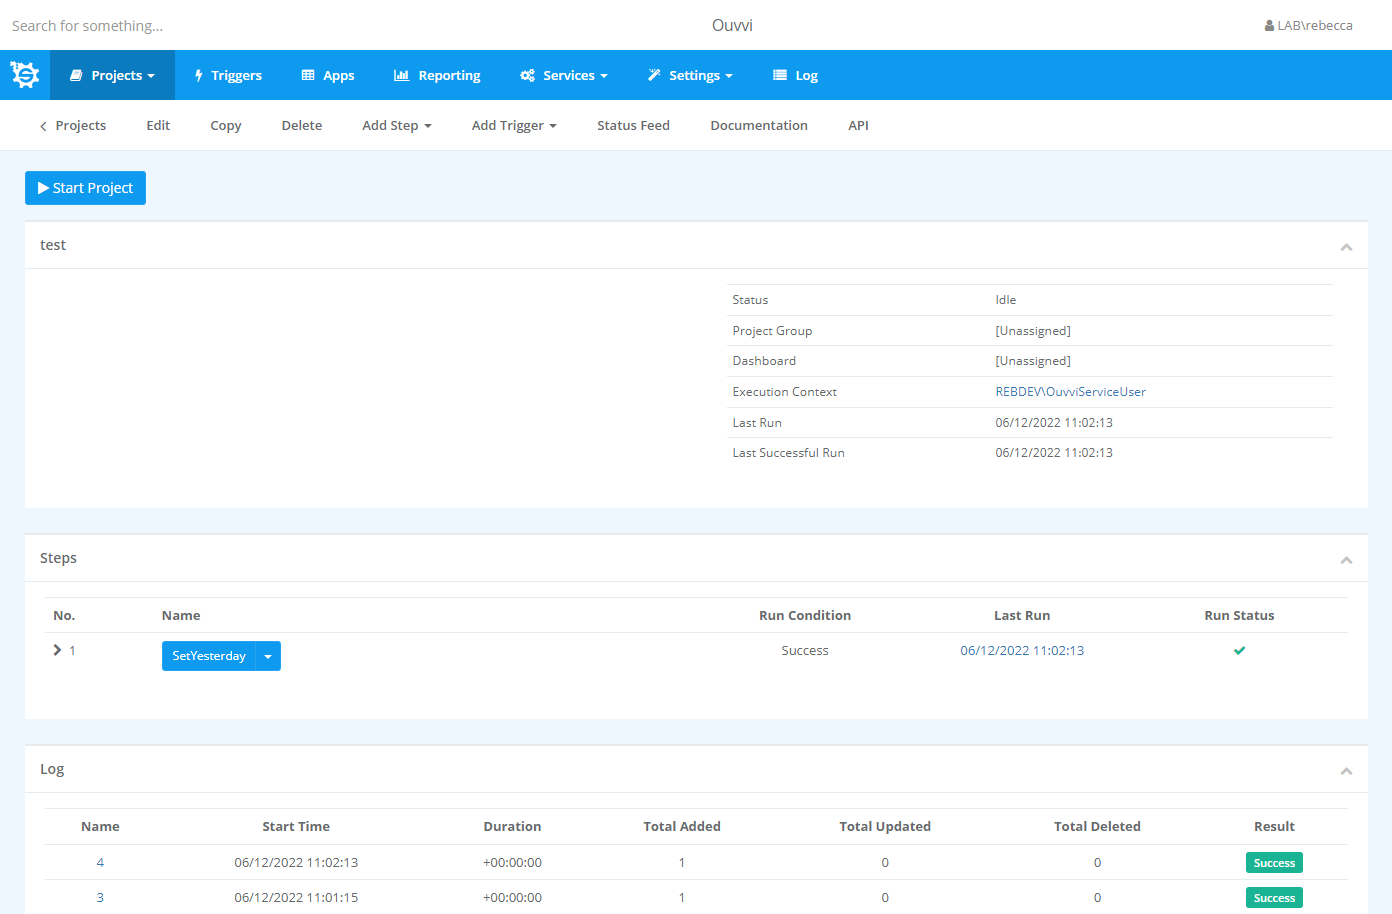Collapse the test panel
The image size is (1392, 914).
click(x=1346, y=247)
